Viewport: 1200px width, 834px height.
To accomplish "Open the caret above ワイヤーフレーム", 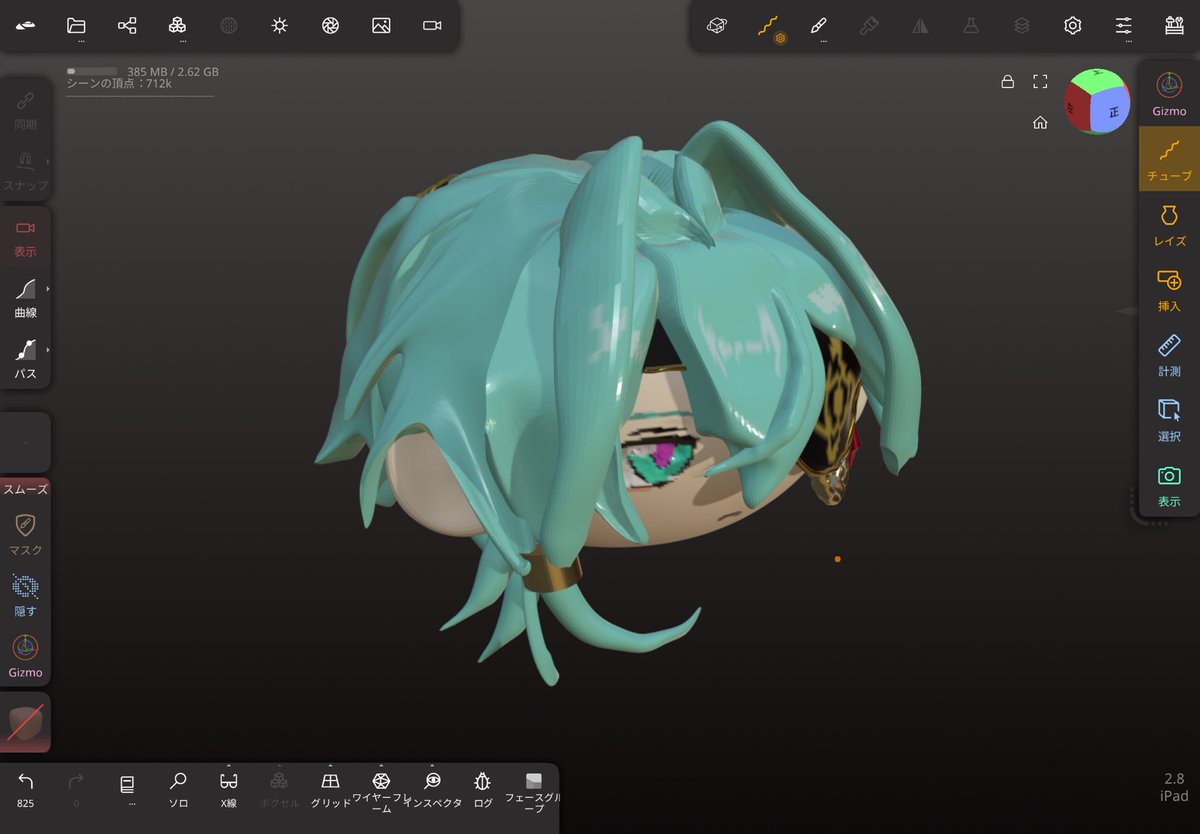I will click(x=381, y=766).
